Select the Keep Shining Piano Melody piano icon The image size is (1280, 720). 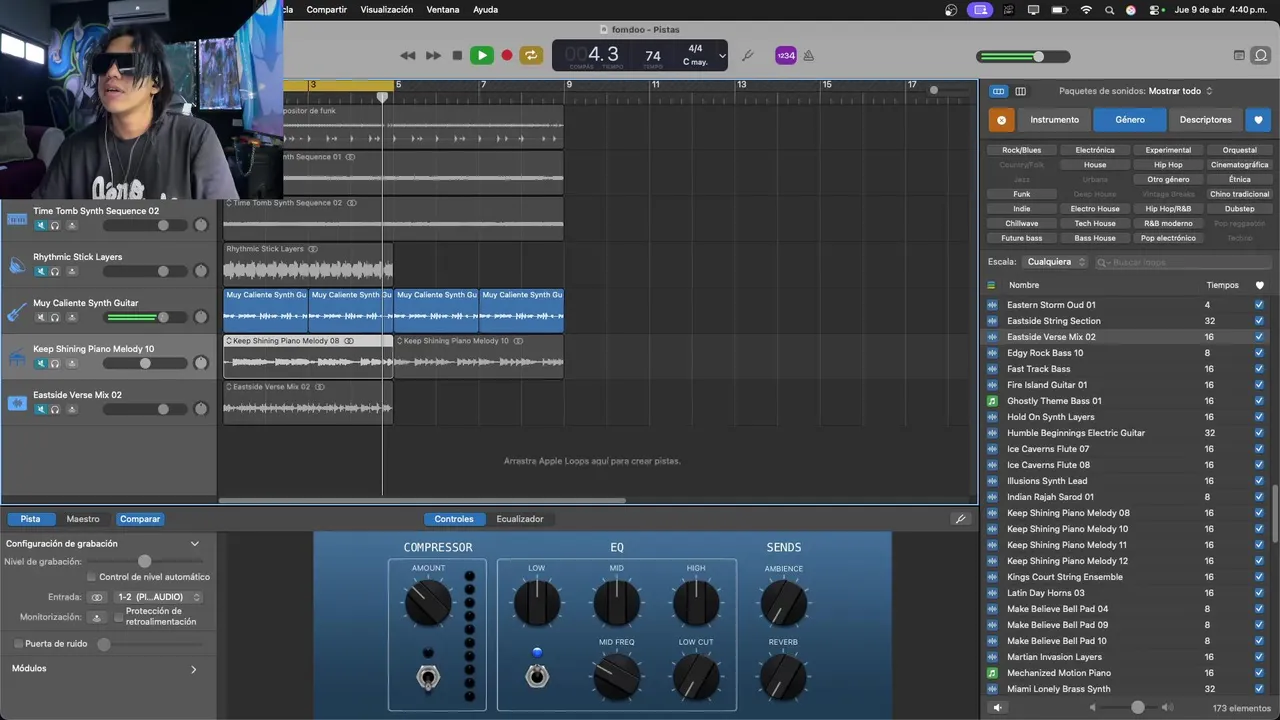(x=17, y=357)
